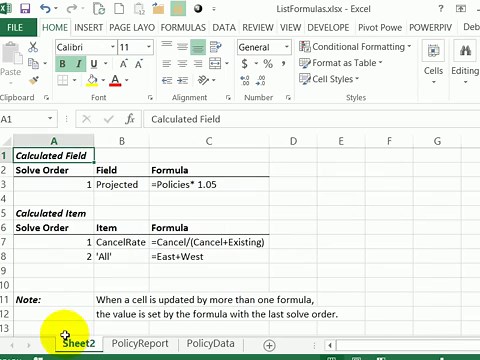Apply top vertical alignment
This screenshot has height=360, width=480.
point(166,47)
